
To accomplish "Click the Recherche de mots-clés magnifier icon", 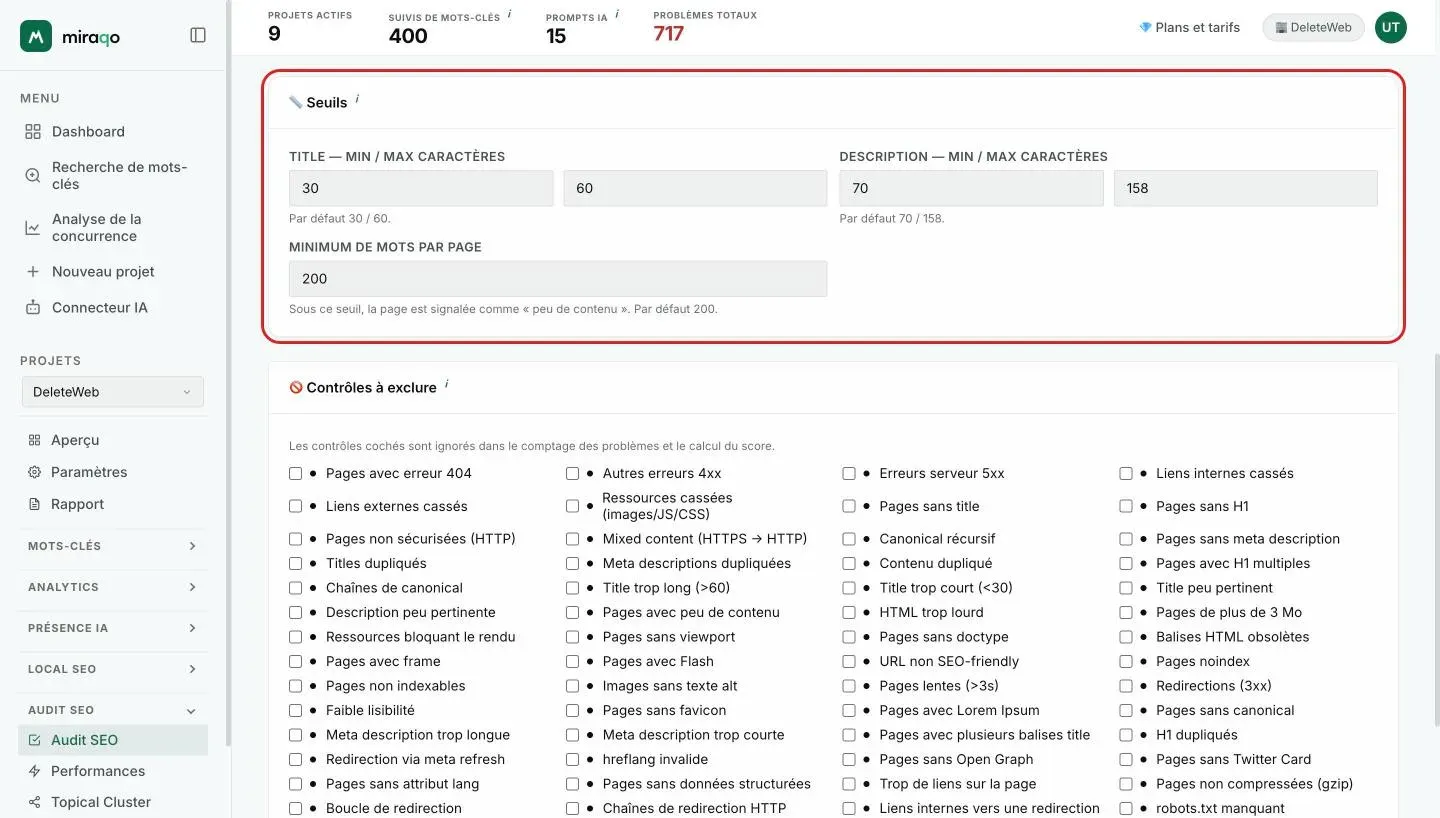I will click(x=33, y=175).
